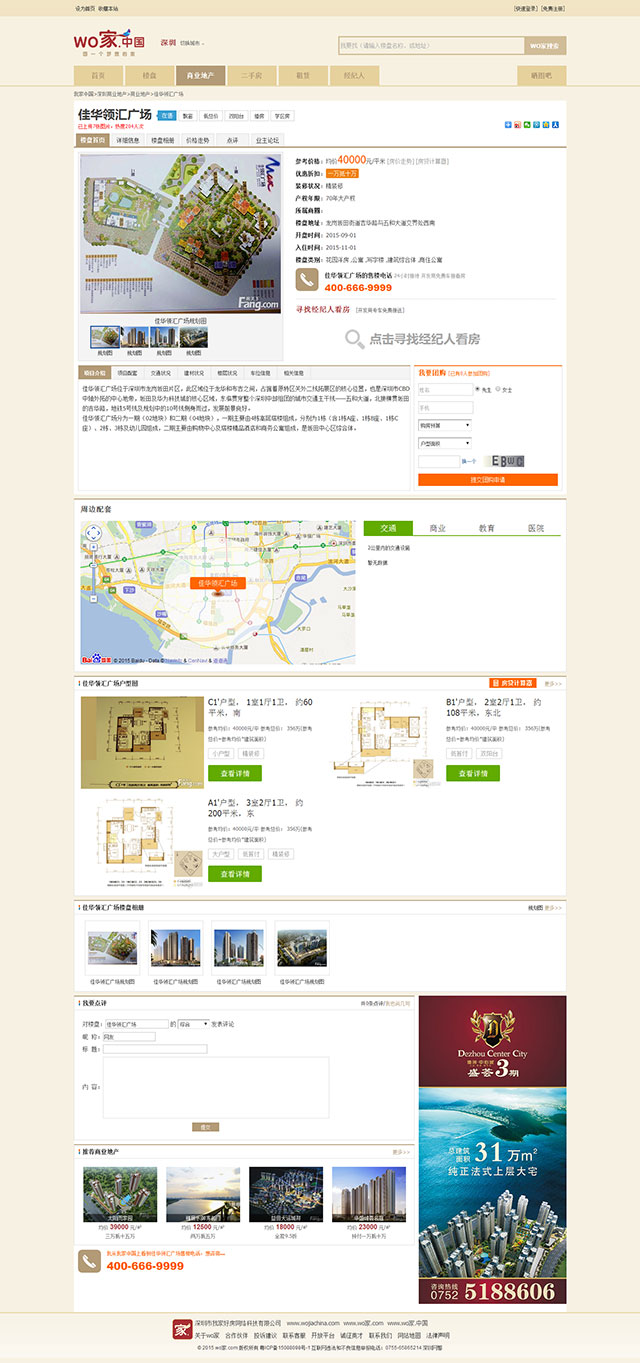Switch to the 教育 nearby-facilities tab
Viewport: 640px width, 1363px height.
click(486, 528)
